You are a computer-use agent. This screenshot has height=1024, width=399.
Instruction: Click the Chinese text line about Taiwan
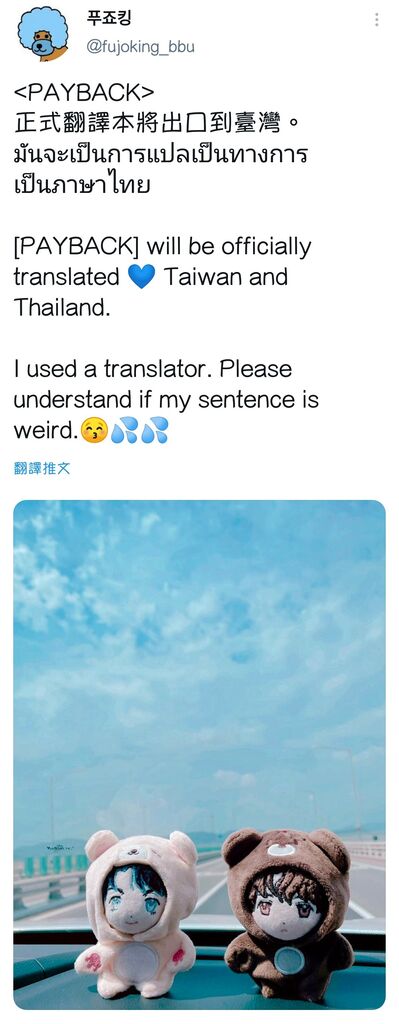pos(157,123)
